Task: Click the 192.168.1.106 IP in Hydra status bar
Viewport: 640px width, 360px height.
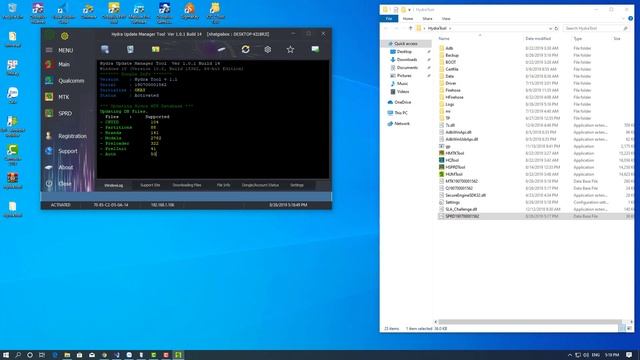Action: (x=162, y=205)
